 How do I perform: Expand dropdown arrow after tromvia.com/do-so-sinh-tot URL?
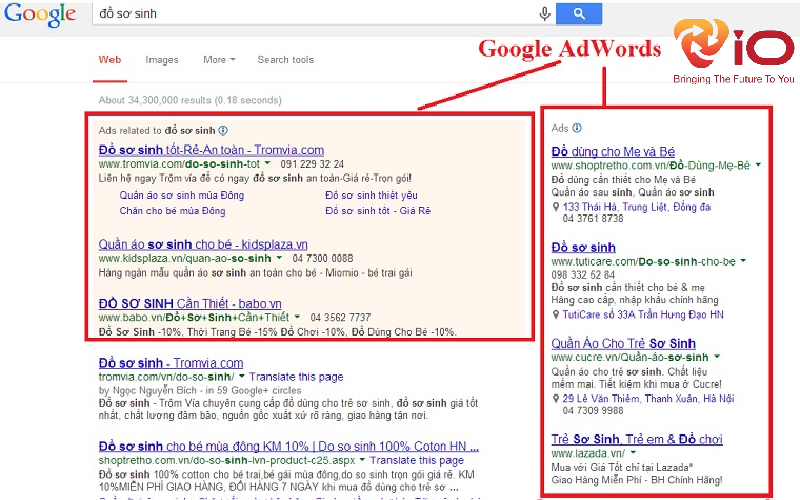[267, 164]
